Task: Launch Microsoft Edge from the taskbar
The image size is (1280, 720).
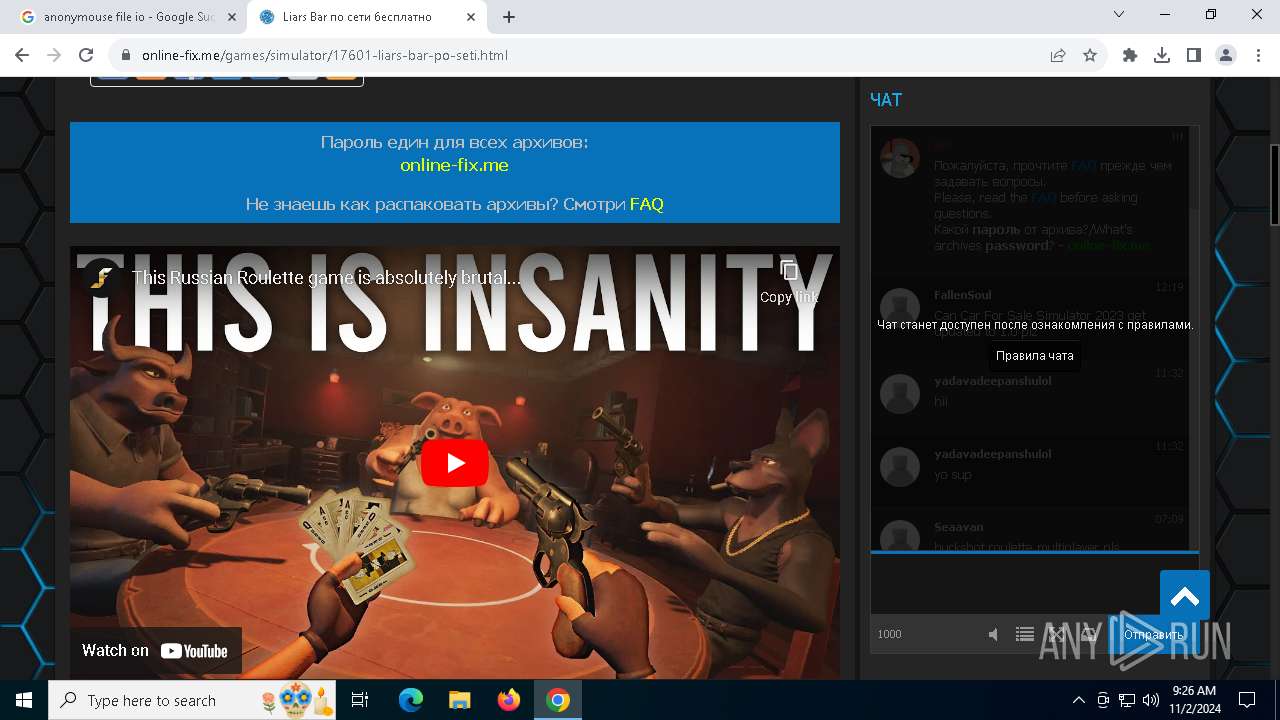Action: [x=411, y=700]
